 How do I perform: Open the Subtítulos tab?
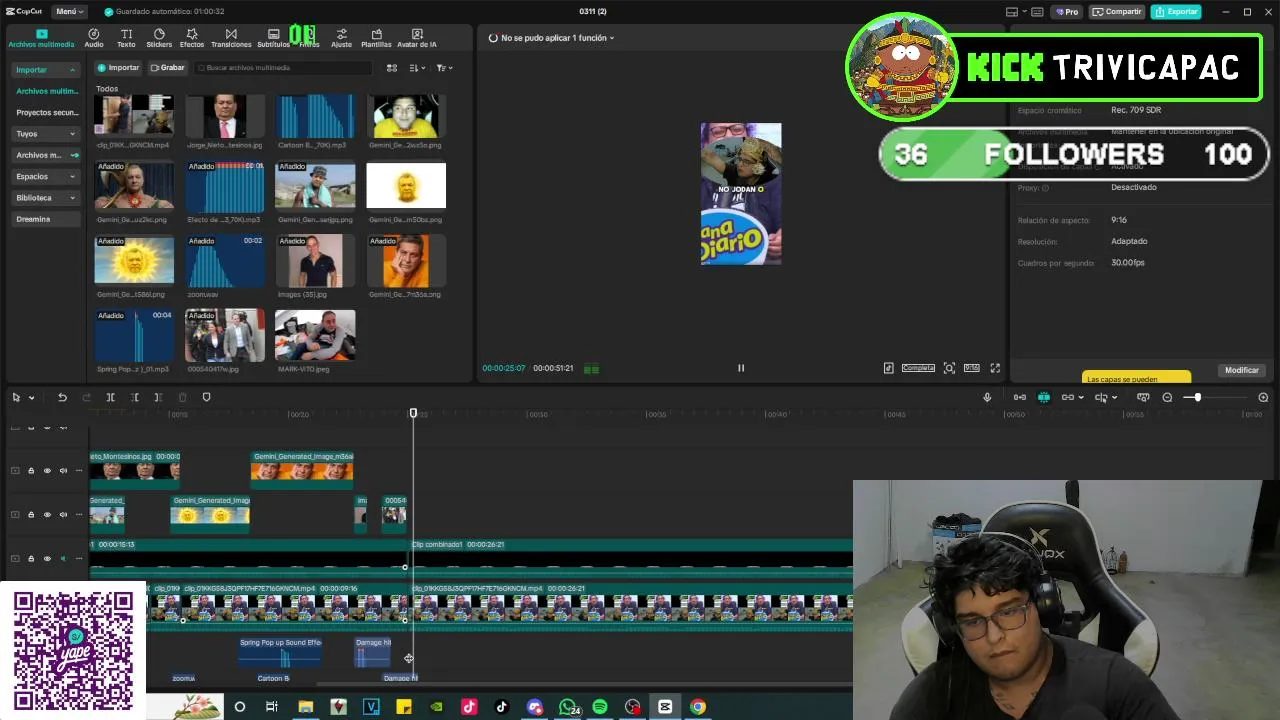pyautogui.click(x=273, y=38)
